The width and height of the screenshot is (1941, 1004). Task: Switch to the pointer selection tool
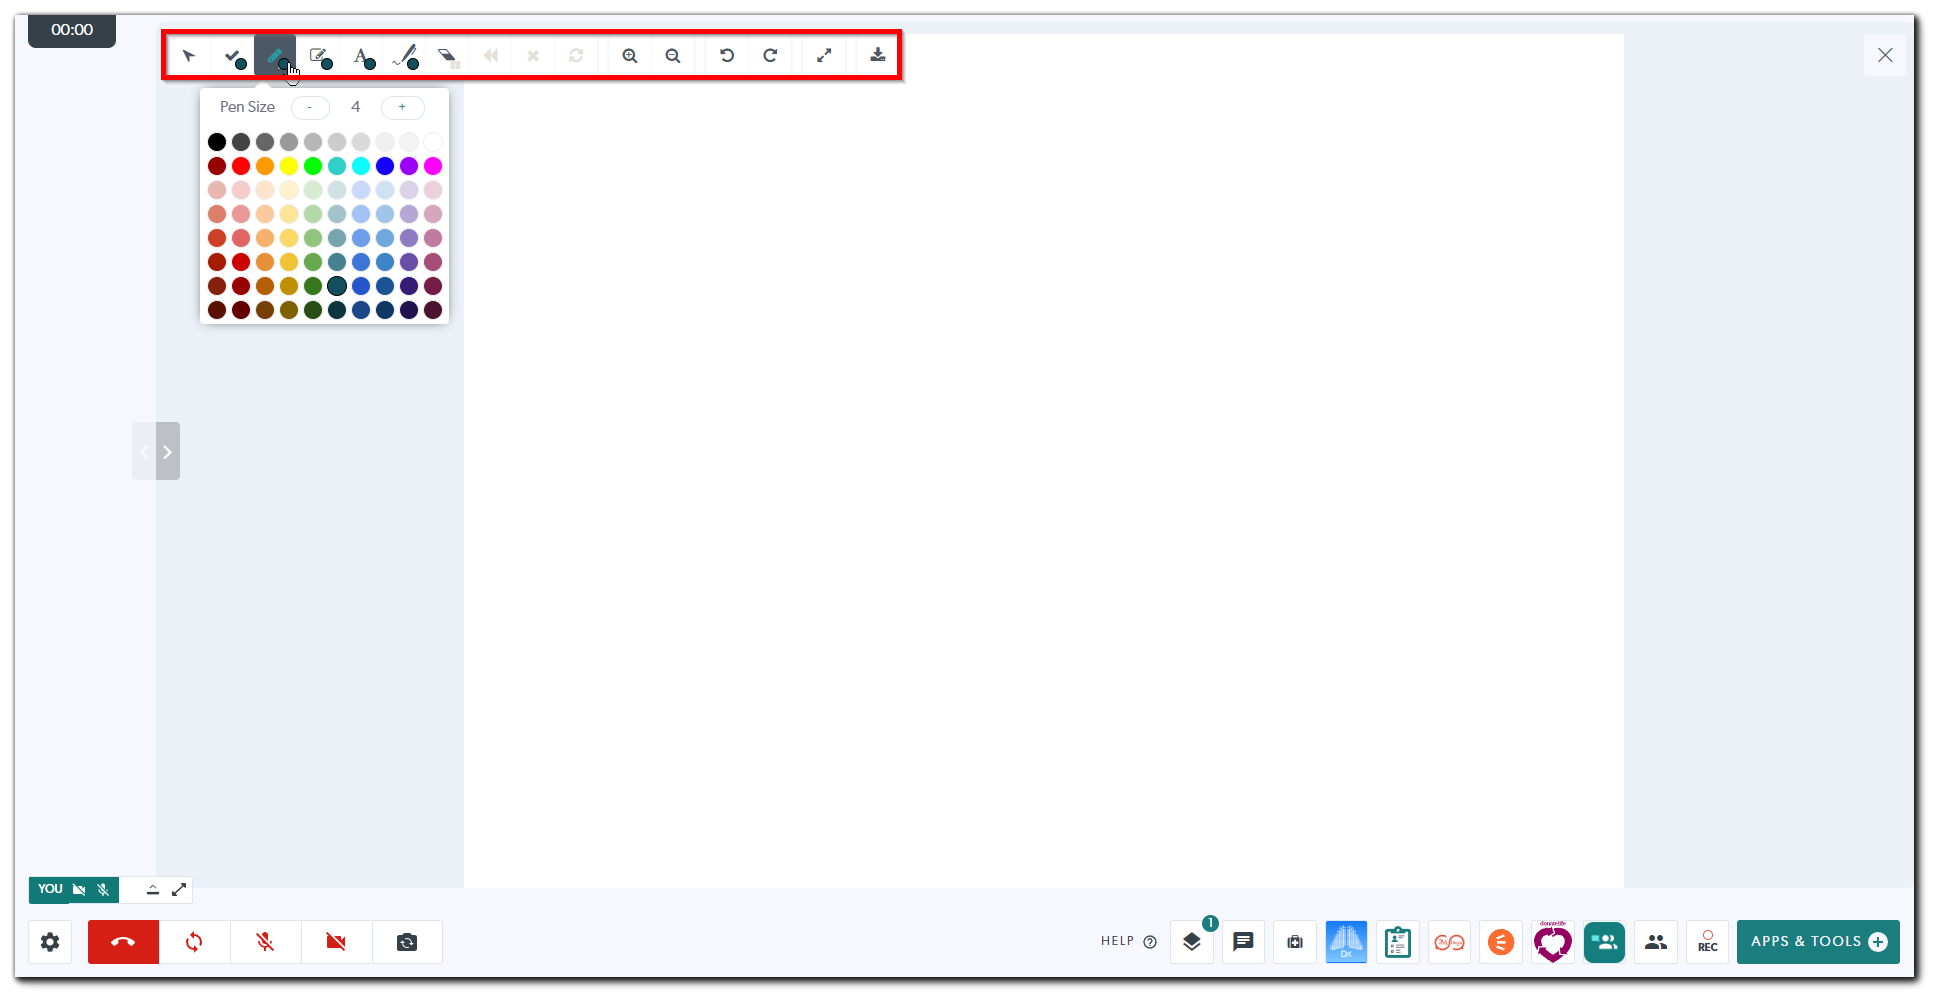pos(190,55)
